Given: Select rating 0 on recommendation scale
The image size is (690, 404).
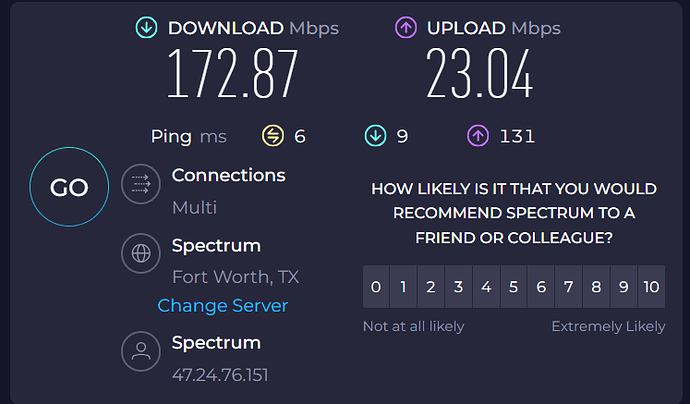Looking at the screenshot, I should 376,288.
